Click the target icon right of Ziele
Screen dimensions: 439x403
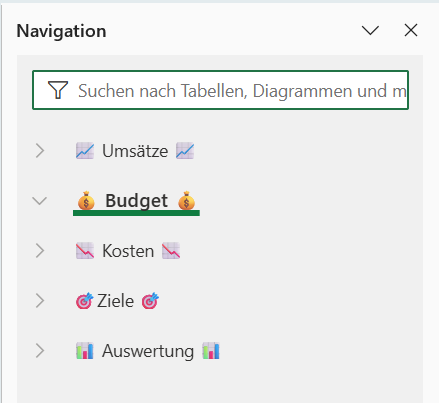(x=150, y=301)
